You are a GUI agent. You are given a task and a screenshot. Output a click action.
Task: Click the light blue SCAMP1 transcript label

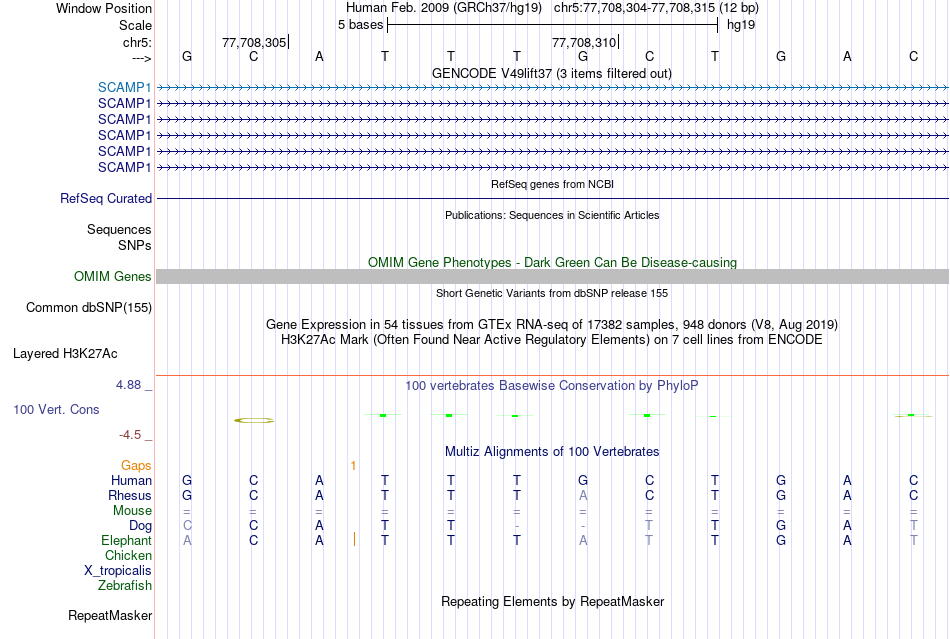click(124, 87)
